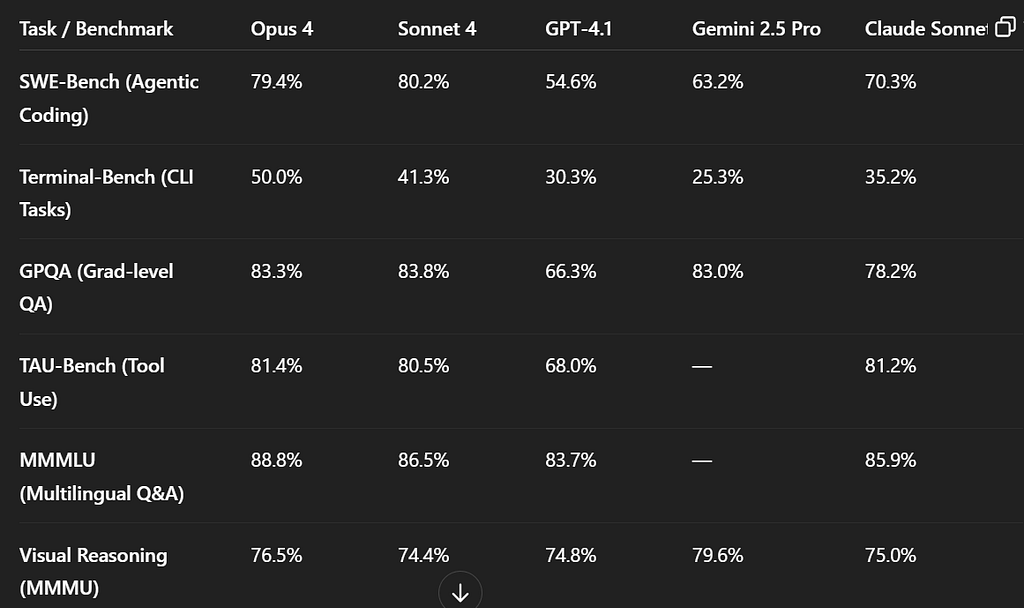Viewport: 1024px width, 608px height.
Task: Click the Claude Sonnet column header
Action: (x=926, y=29)
